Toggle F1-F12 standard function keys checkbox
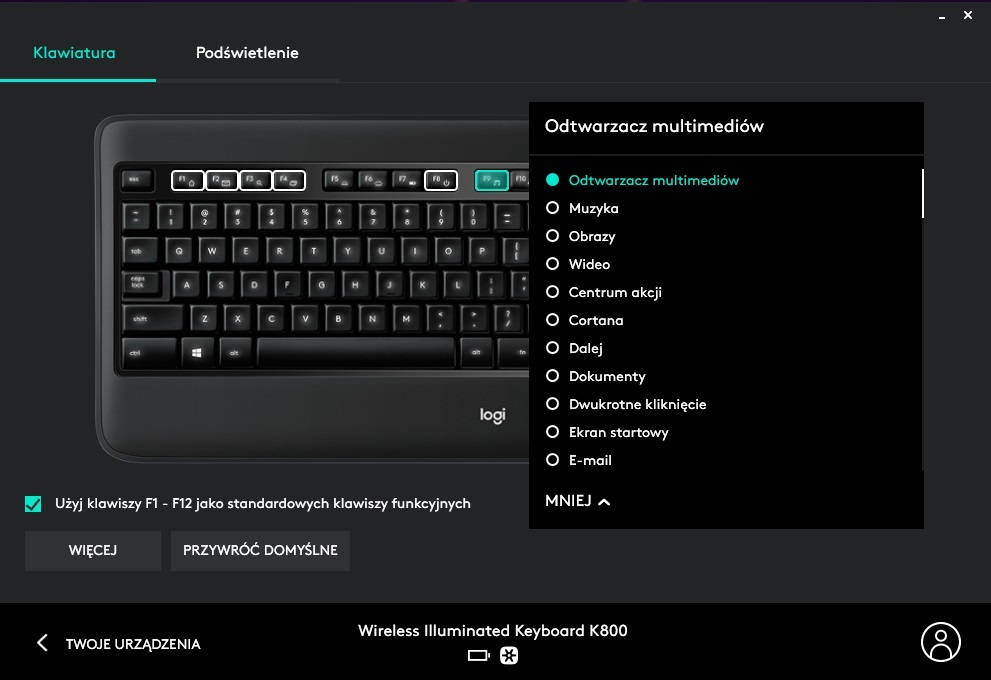The height and width of the screenshot is (680, 991). (34, 504)
